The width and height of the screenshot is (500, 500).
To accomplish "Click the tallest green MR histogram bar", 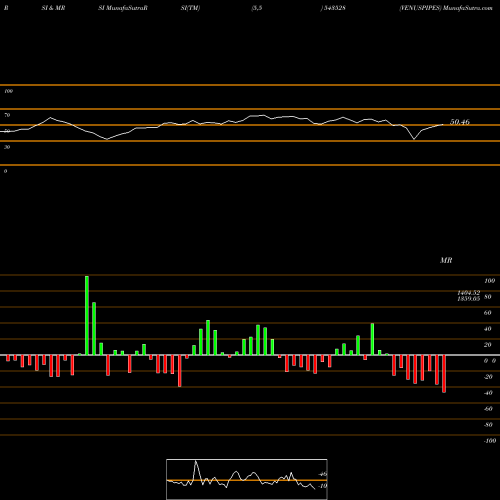I will point(87,315).
